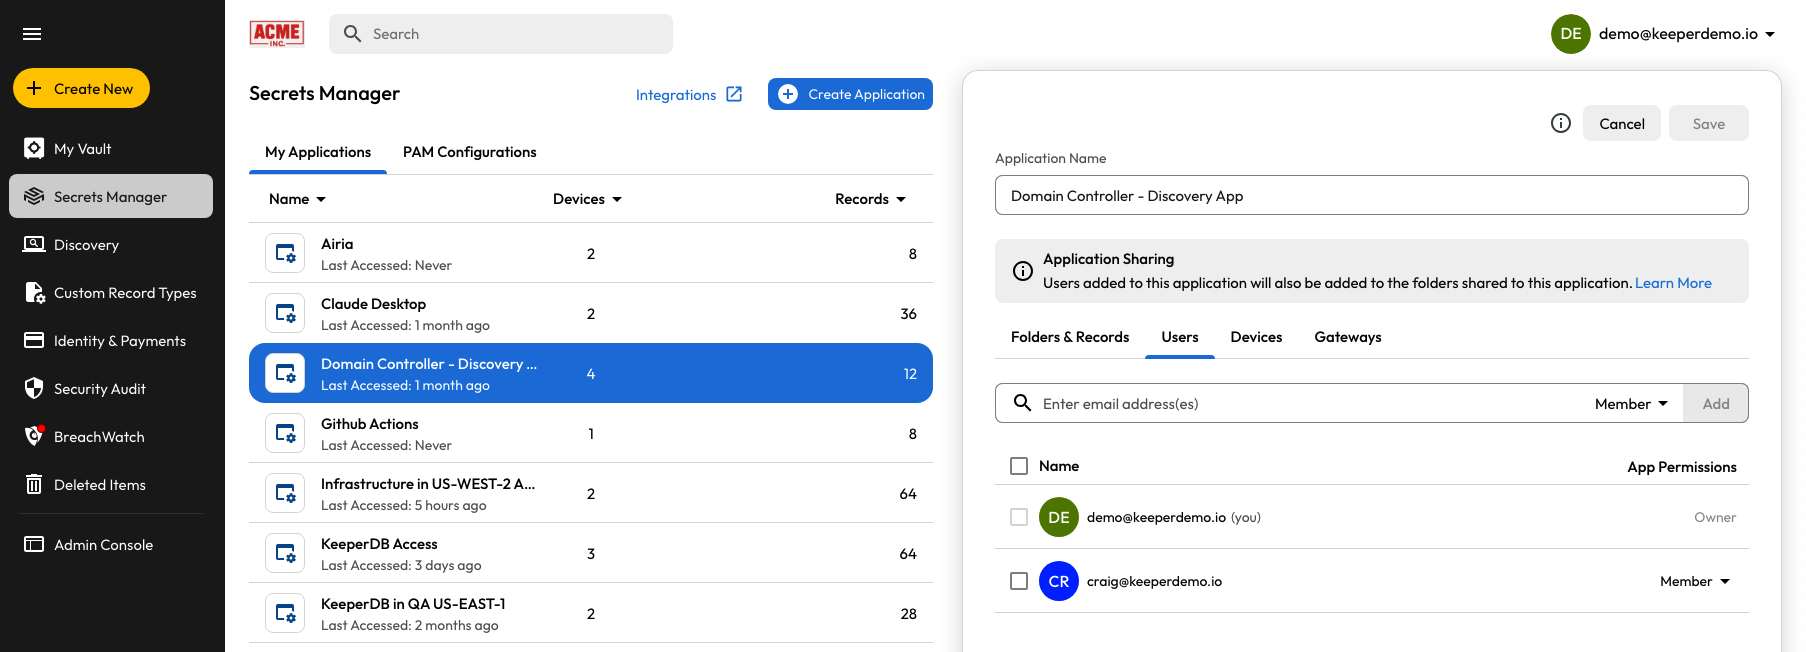Expand the demo@keeperdemo.io account menu
The width and height of the screenshot is (1806, 652).
[x=1769, y=34]
